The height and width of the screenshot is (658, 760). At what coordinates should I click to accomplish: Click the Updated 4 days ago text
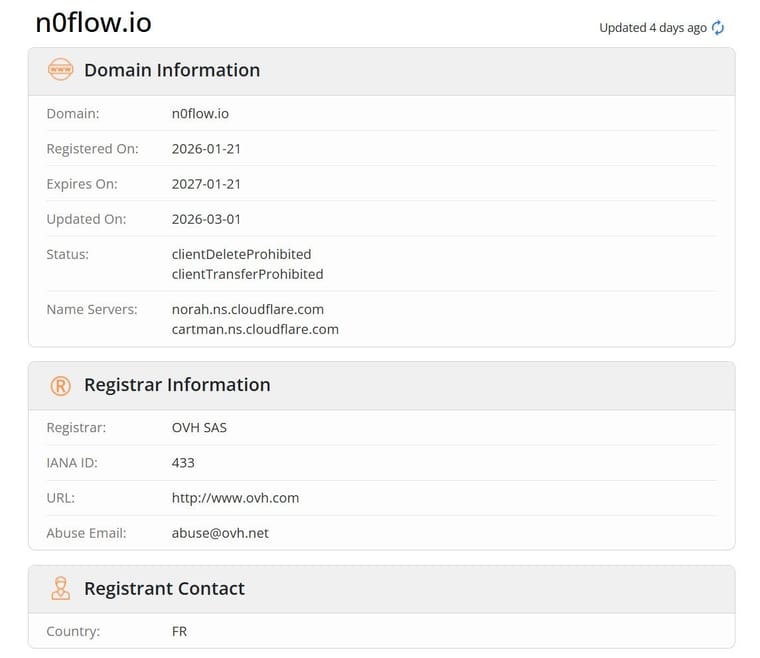click(x=652, y=28)
